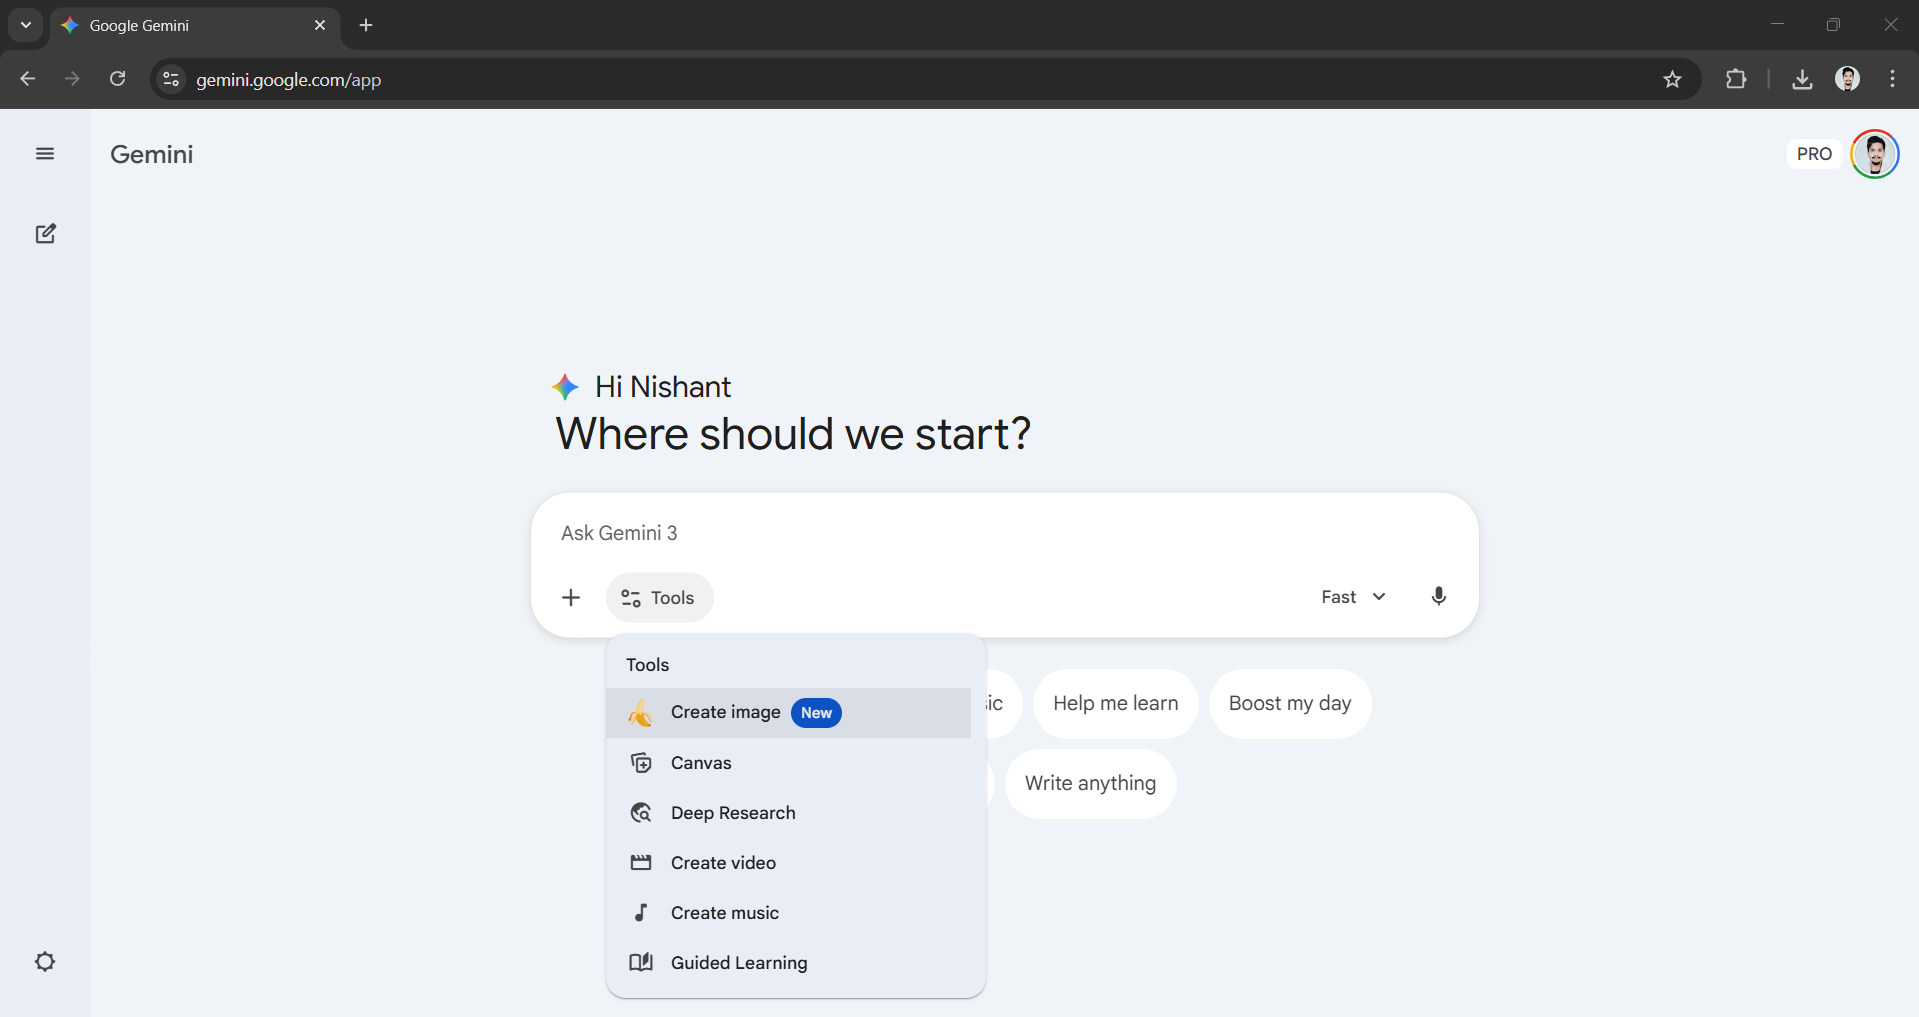This screenshot has width=1919, height=1017.
Task: Click the Guided Learning book icon
Action: pos(641,963)
